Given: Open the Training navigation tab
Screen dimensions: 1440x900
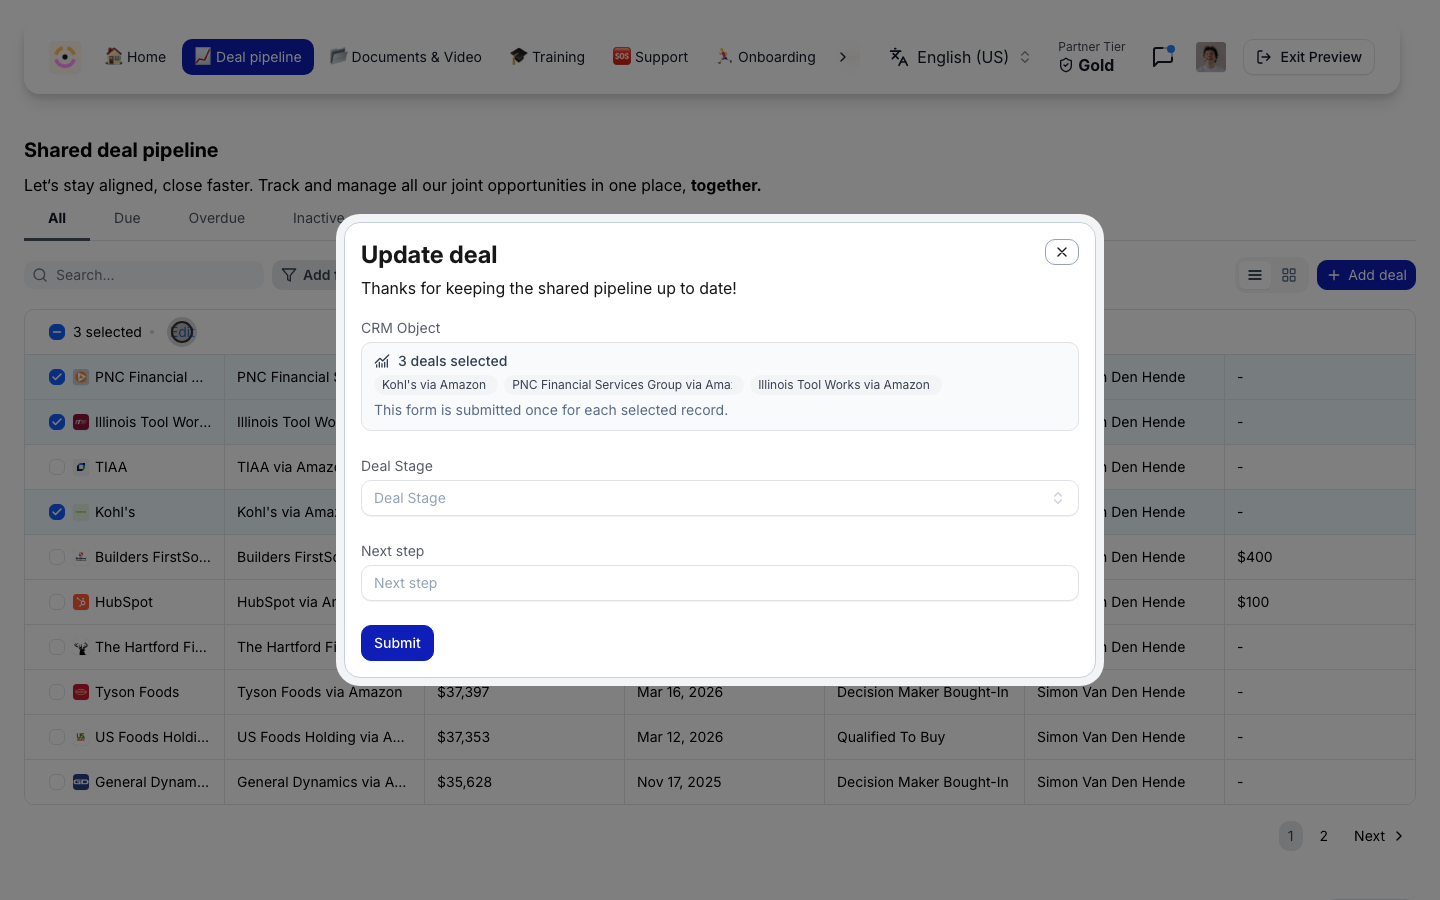Looking at the screenshot, I should (x=547, y=57).
